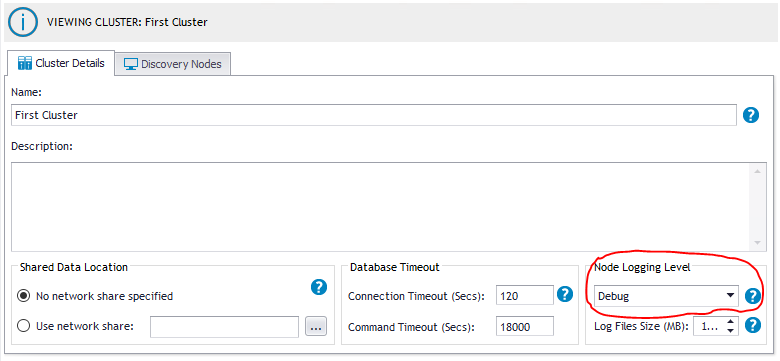Click the Discovery Nodes monitor icon
This screenshot has width=780, height=361.
point(131,64)
